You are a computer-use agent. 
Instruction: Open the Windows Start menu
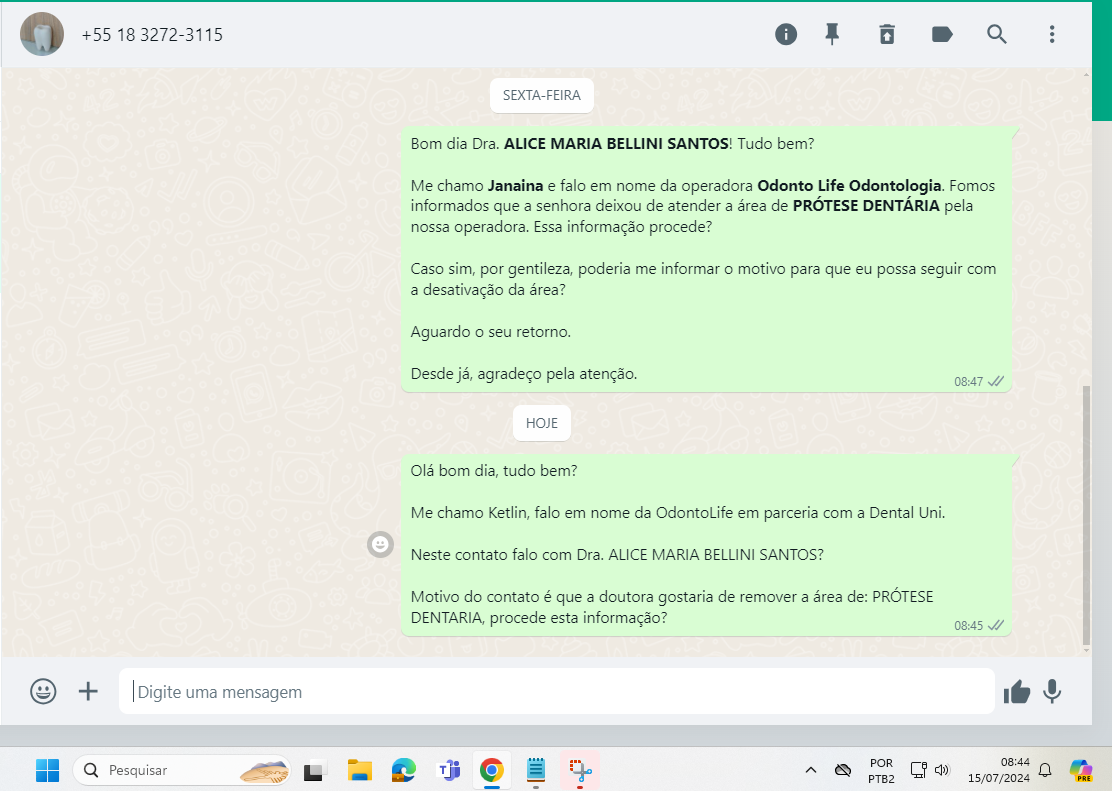48,770
